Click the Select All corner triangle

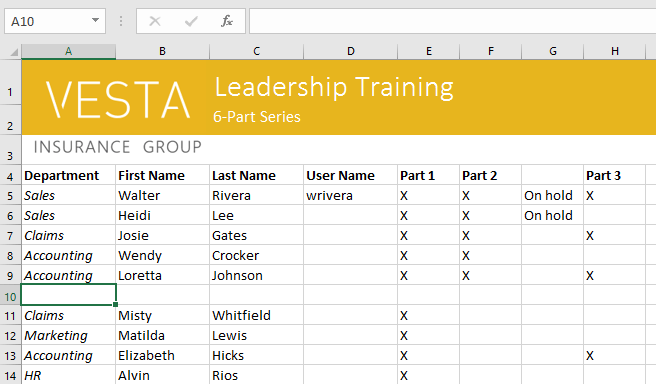point(14,52)
